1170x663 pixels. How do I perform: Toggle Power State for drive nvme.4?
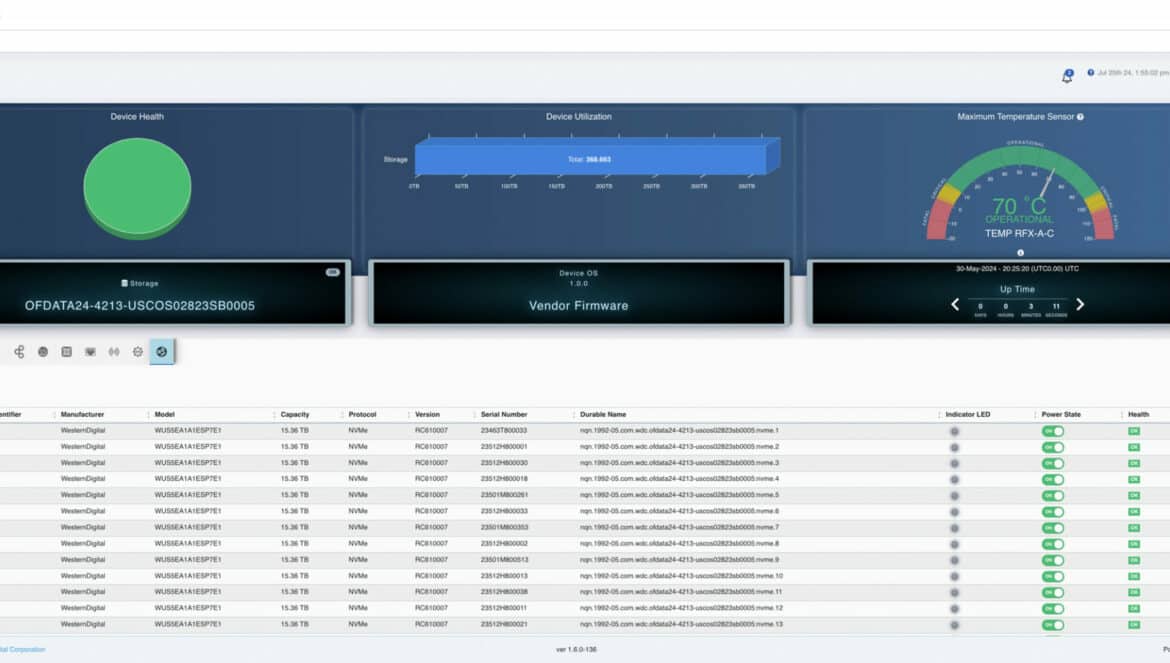tap(1053, 480)
